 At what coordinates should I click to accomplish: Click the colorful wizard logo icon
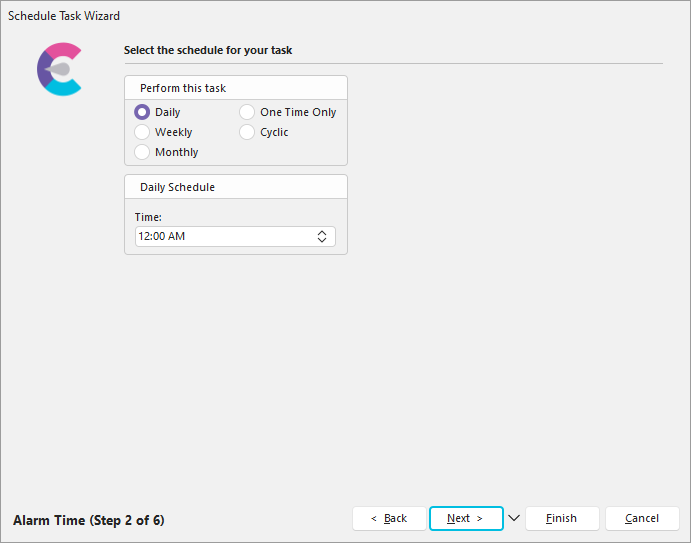tap(59, 69)
